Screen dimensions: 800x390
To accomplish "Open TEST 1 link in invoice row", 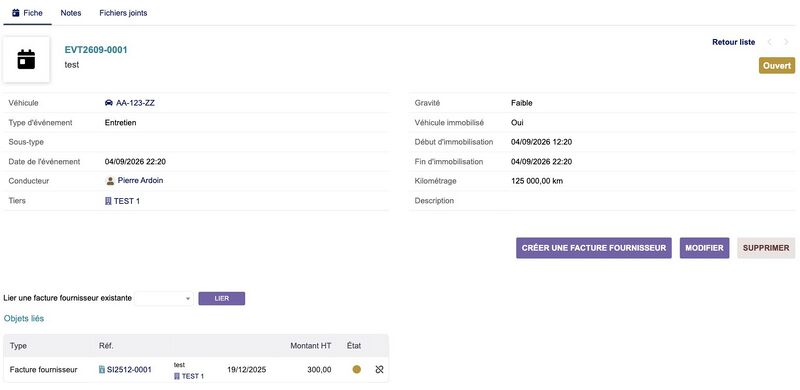I will [193, 376].
